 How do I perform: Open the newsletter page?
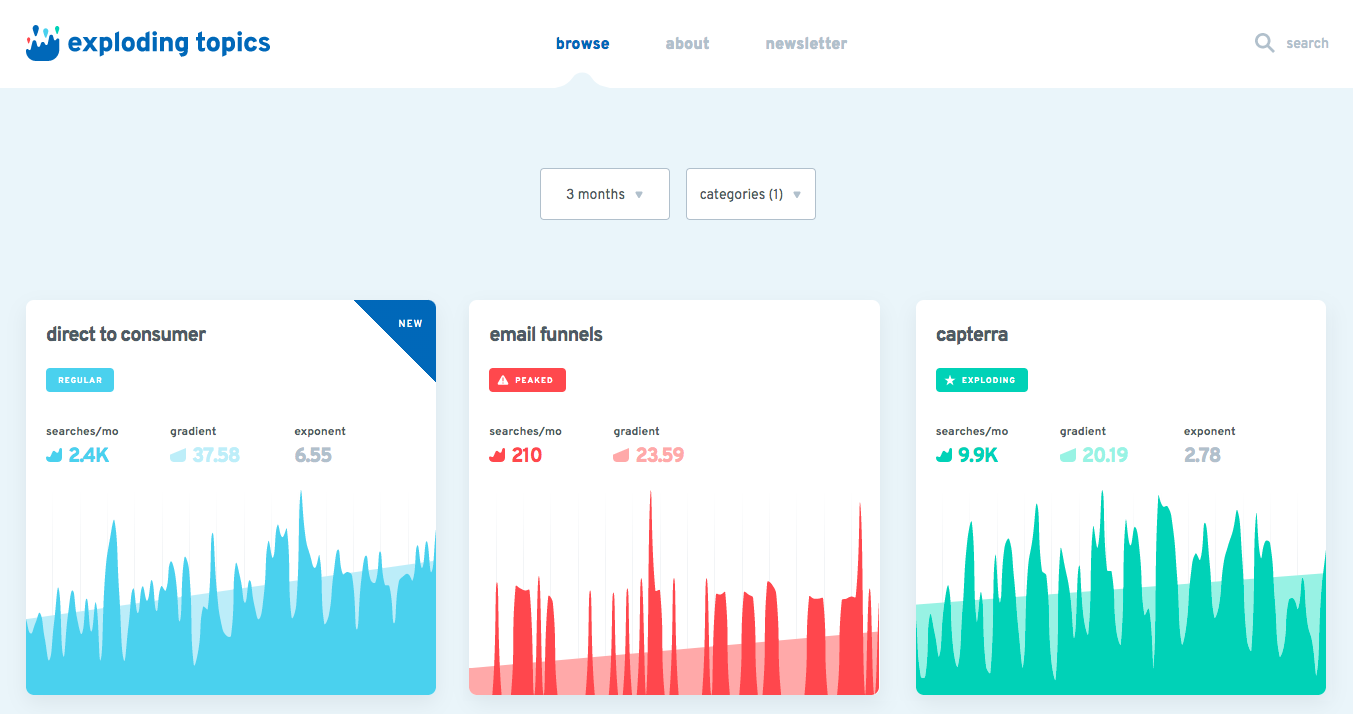click(x=806, y=44)
